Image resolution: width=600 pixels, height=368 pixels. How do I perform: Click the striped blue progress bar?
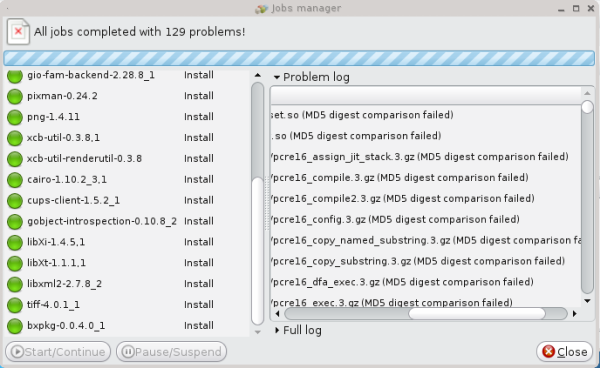click(299, 58)
